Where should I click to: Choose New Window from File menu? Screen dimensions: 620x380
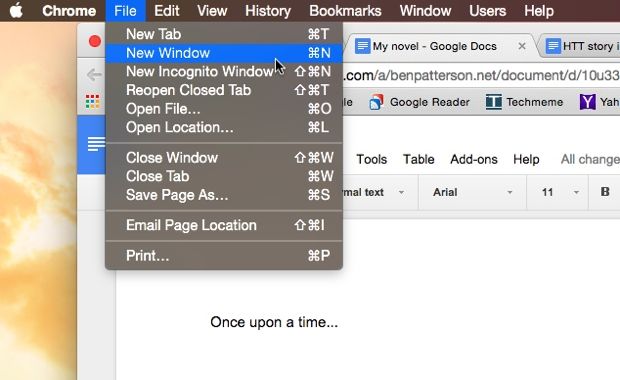224,53
